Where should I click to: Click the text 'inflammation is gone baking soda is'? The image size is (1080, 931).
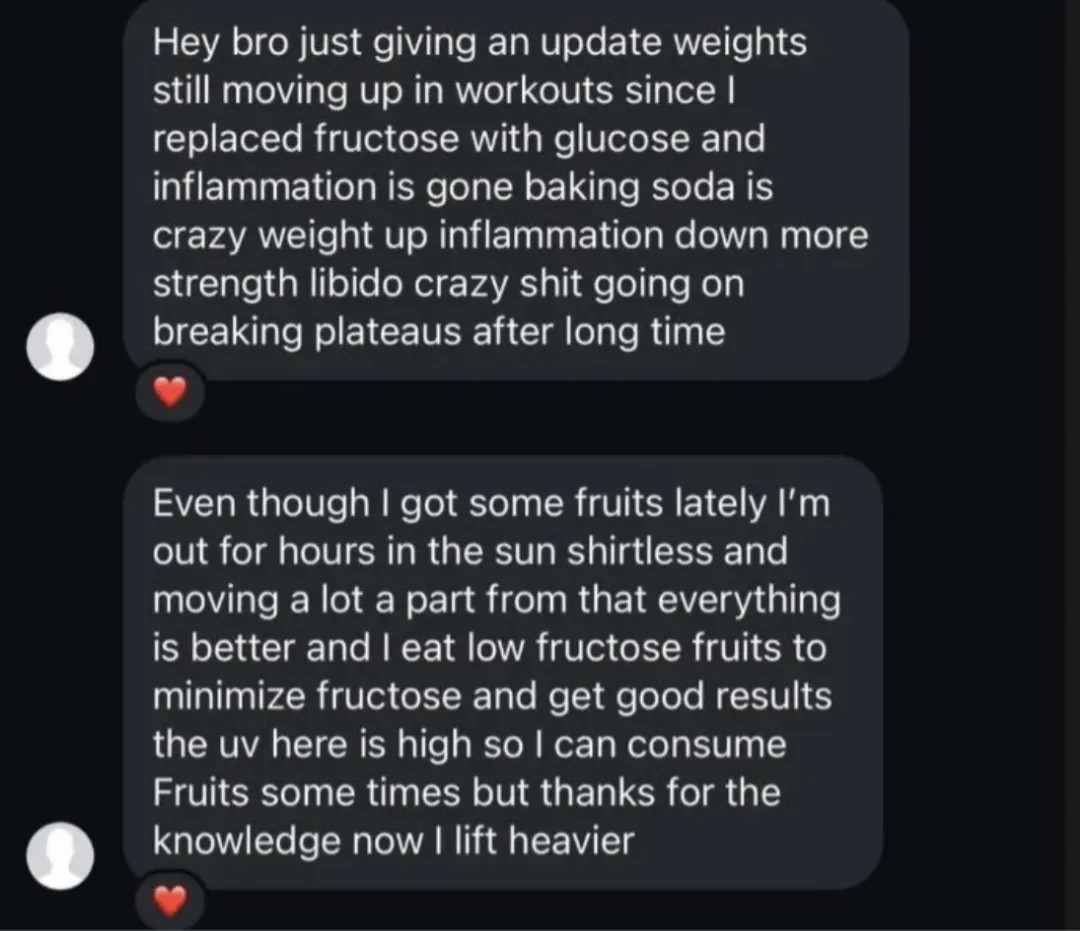[463, 187]
